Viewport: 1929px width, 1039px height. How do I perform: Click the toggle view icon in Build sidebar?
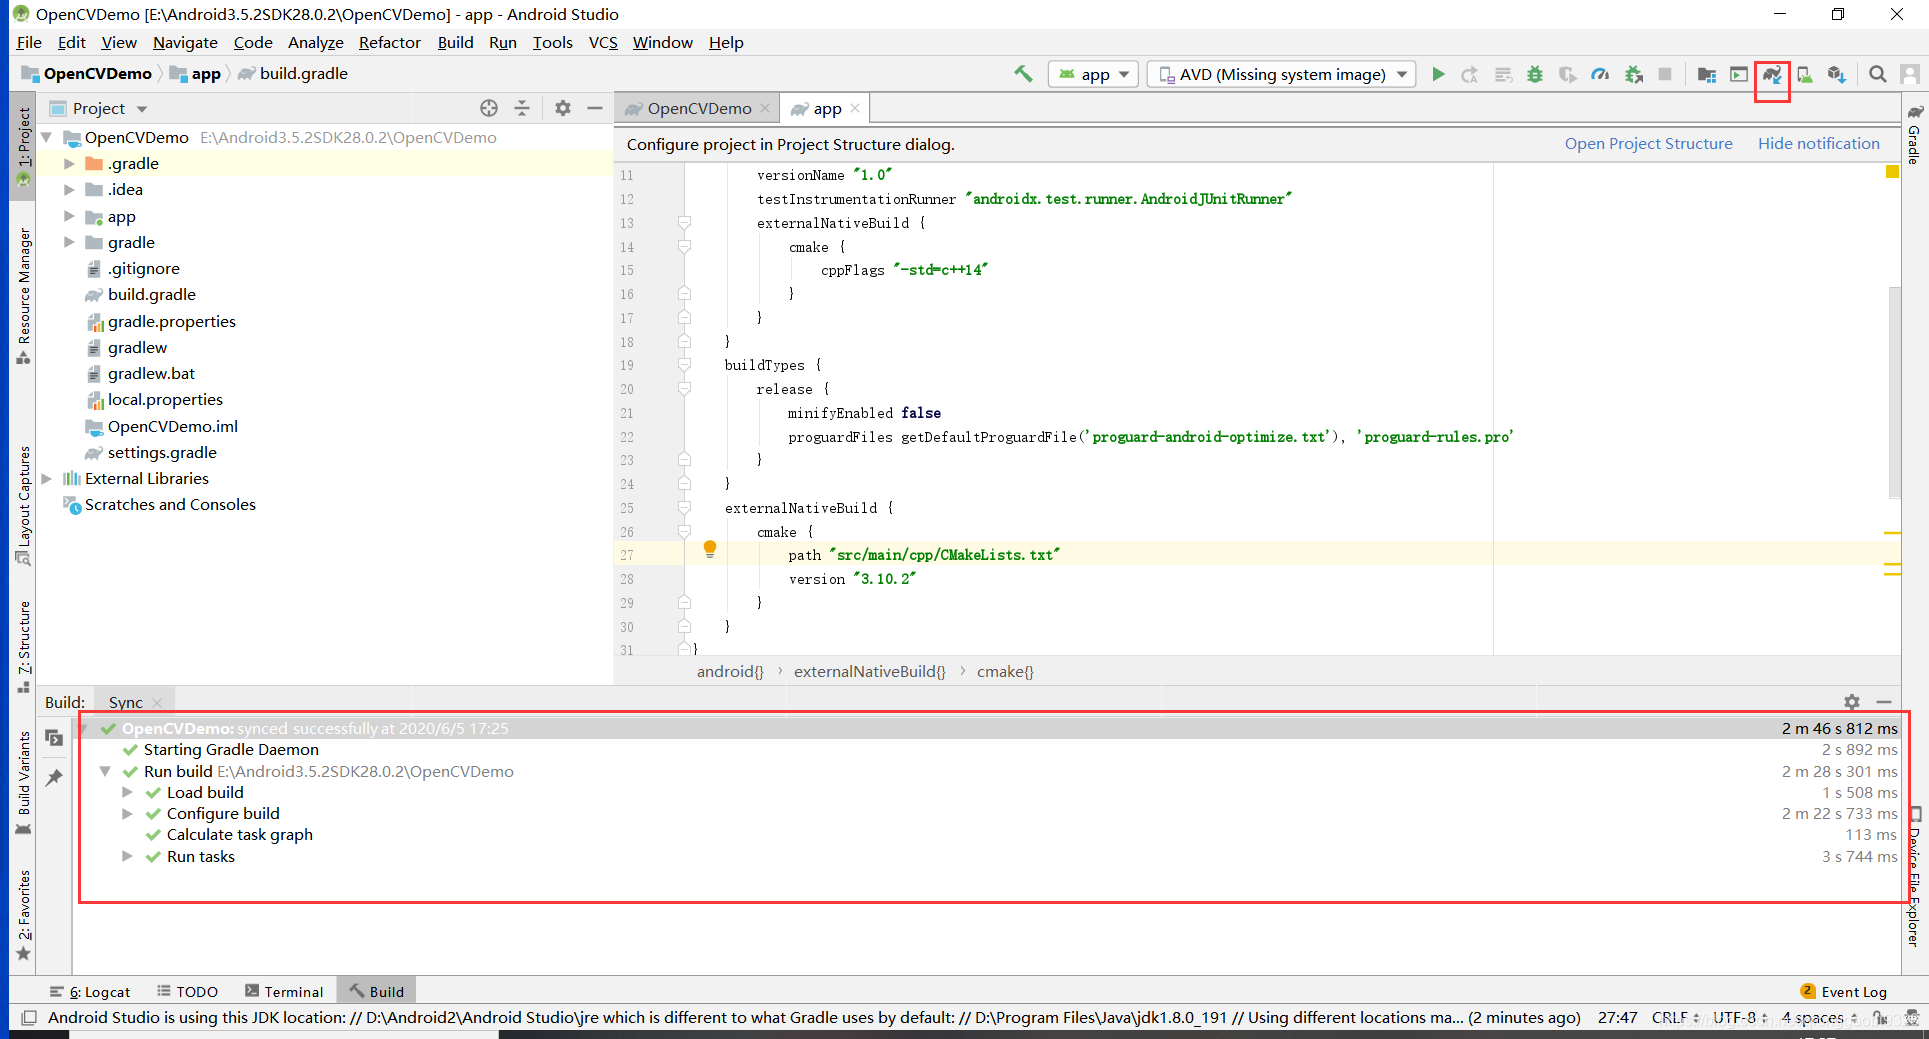point(55,738)
